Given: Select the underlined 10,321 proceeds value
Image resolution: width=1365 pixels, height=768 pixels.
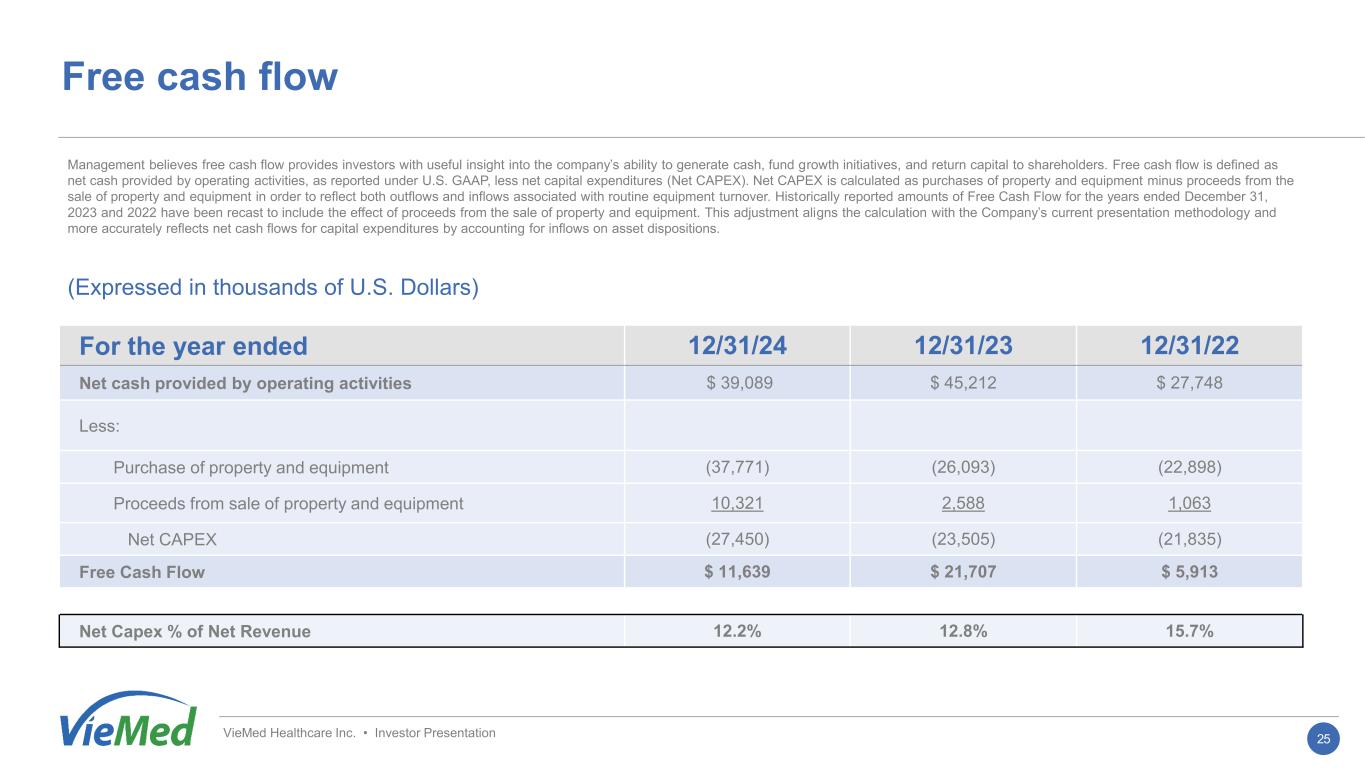Looking at the screenshot, I should pos(737,503).
